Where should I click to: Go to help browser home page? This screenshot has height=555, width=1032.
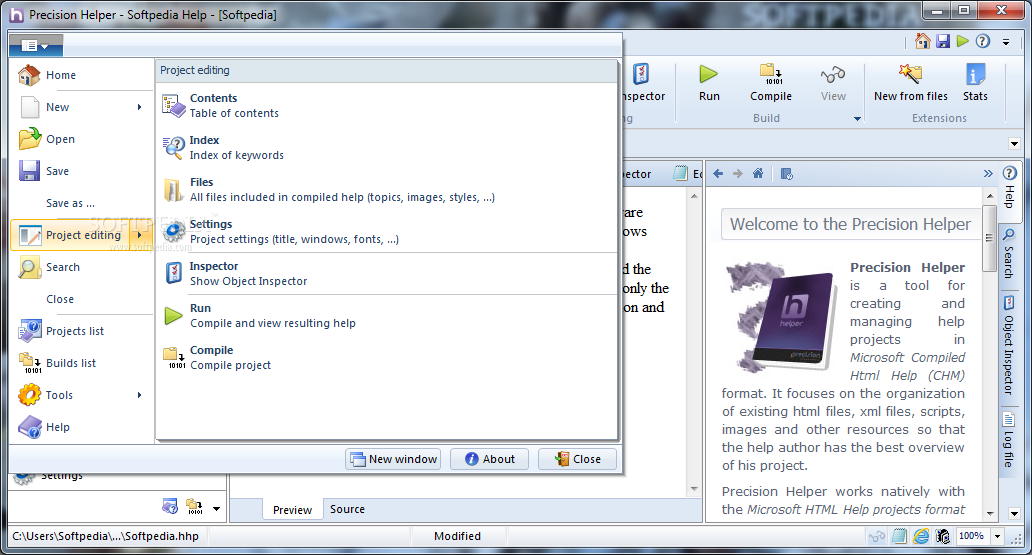coord(758,174)
